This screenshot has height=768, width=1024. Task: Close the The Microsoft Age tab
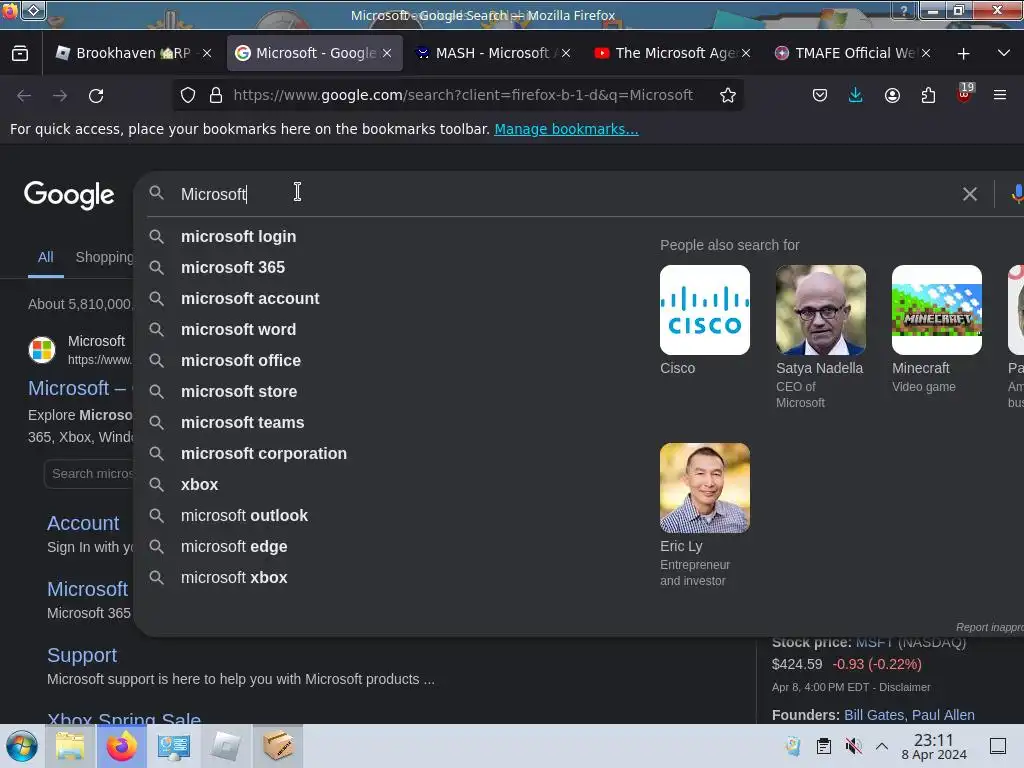click(746, 53)
